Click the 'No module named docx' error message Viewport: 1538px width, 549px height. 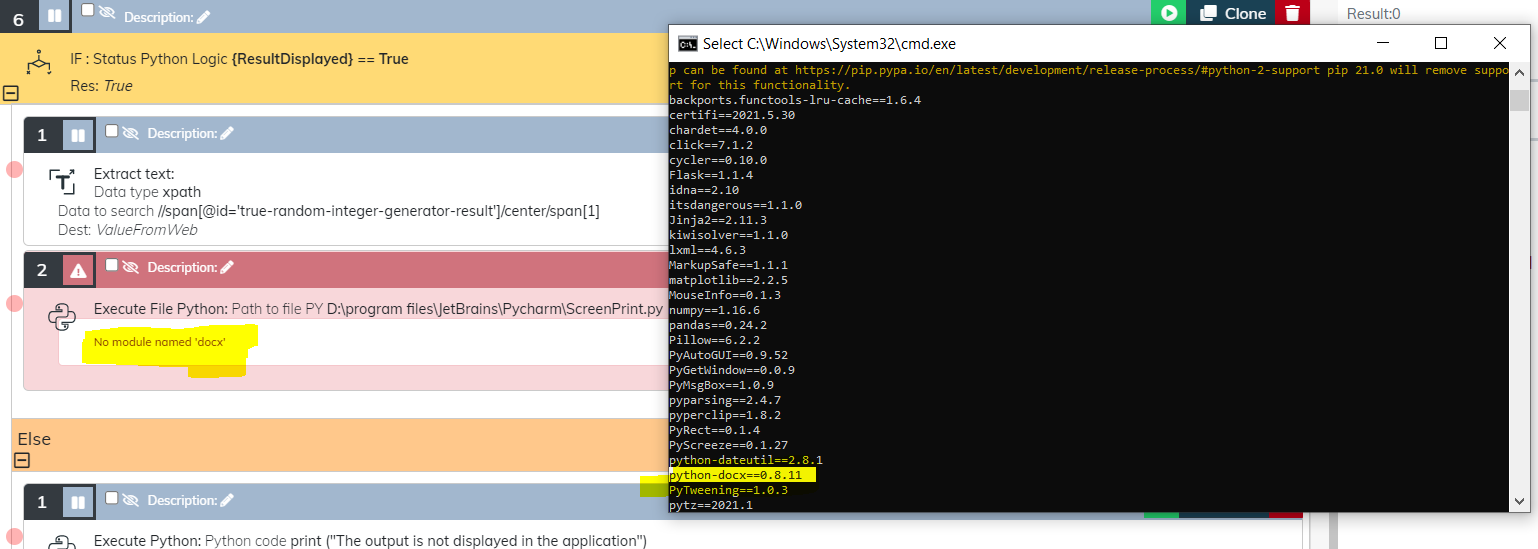160,343
